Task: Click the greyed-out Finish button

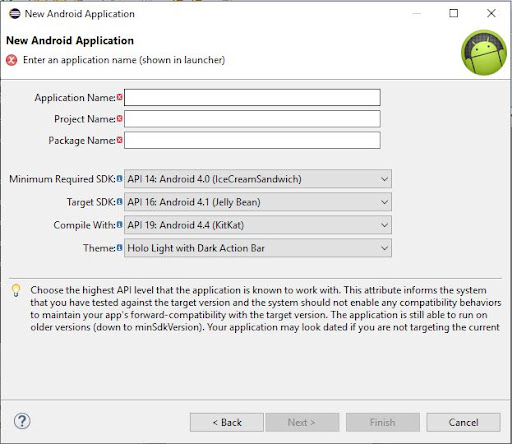Action: coord(383,422)
